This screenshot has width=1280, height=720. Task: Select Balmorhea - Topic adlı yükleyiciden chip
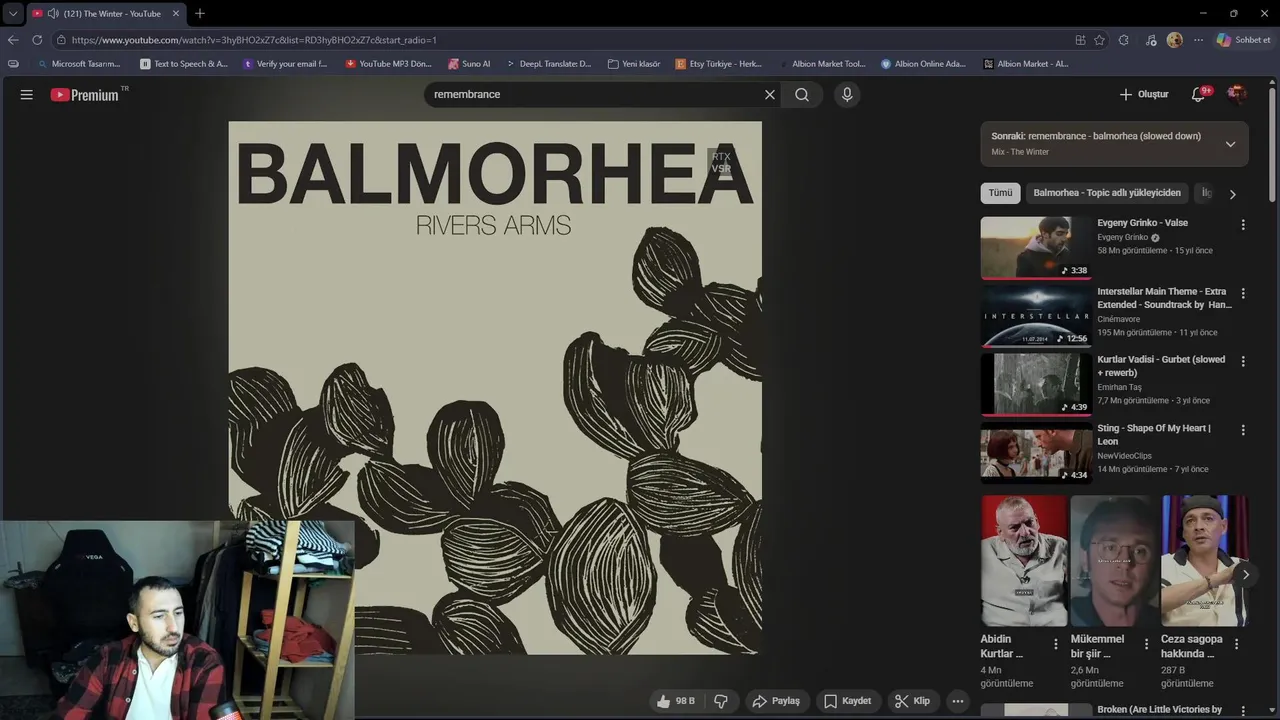pyautogui.click(x=1107, y=193)
